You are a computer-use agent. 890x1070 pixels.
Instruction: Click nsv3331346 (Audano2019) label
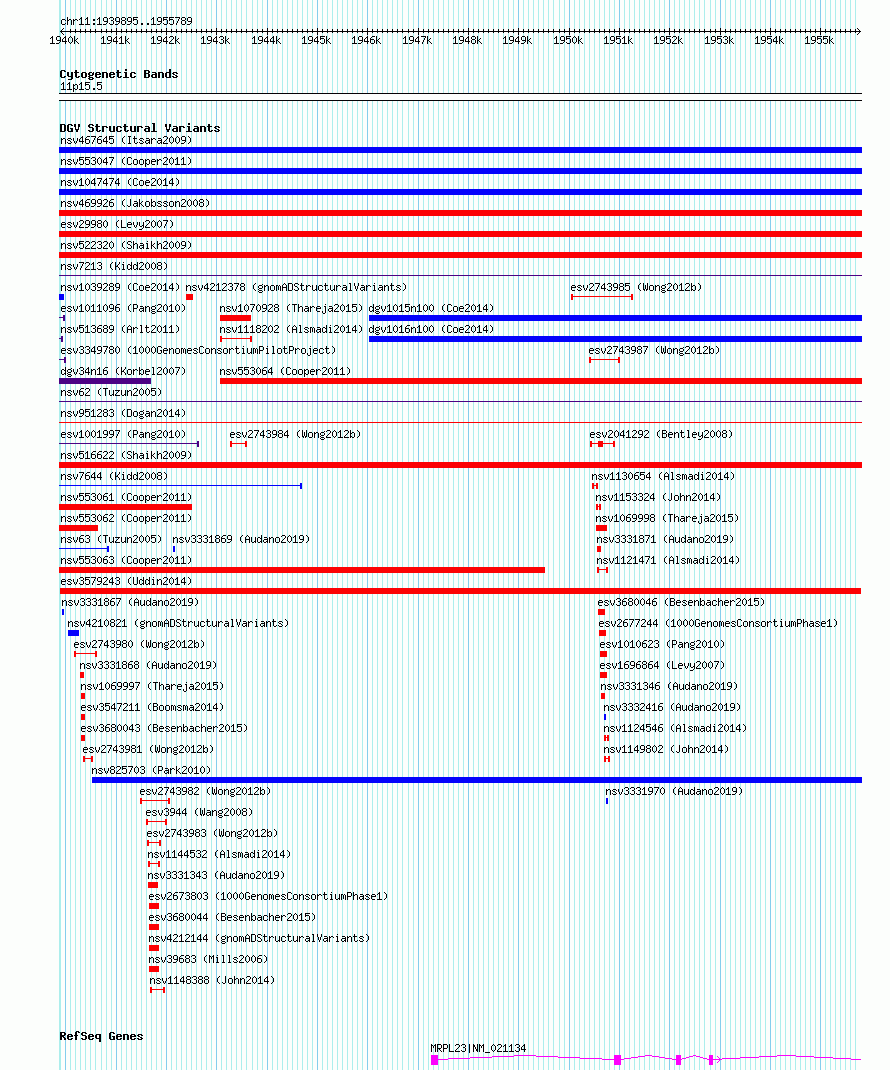click(x=669, y=686)
